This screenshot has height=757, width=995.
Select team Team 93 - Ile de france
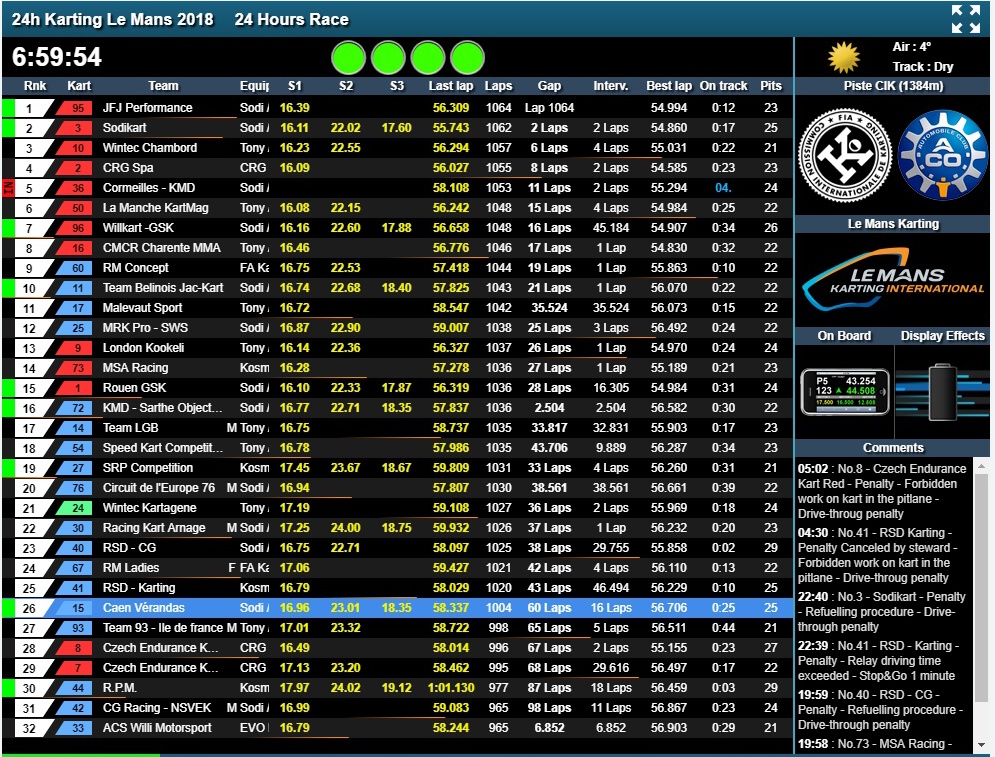click(x=163, y=628)
